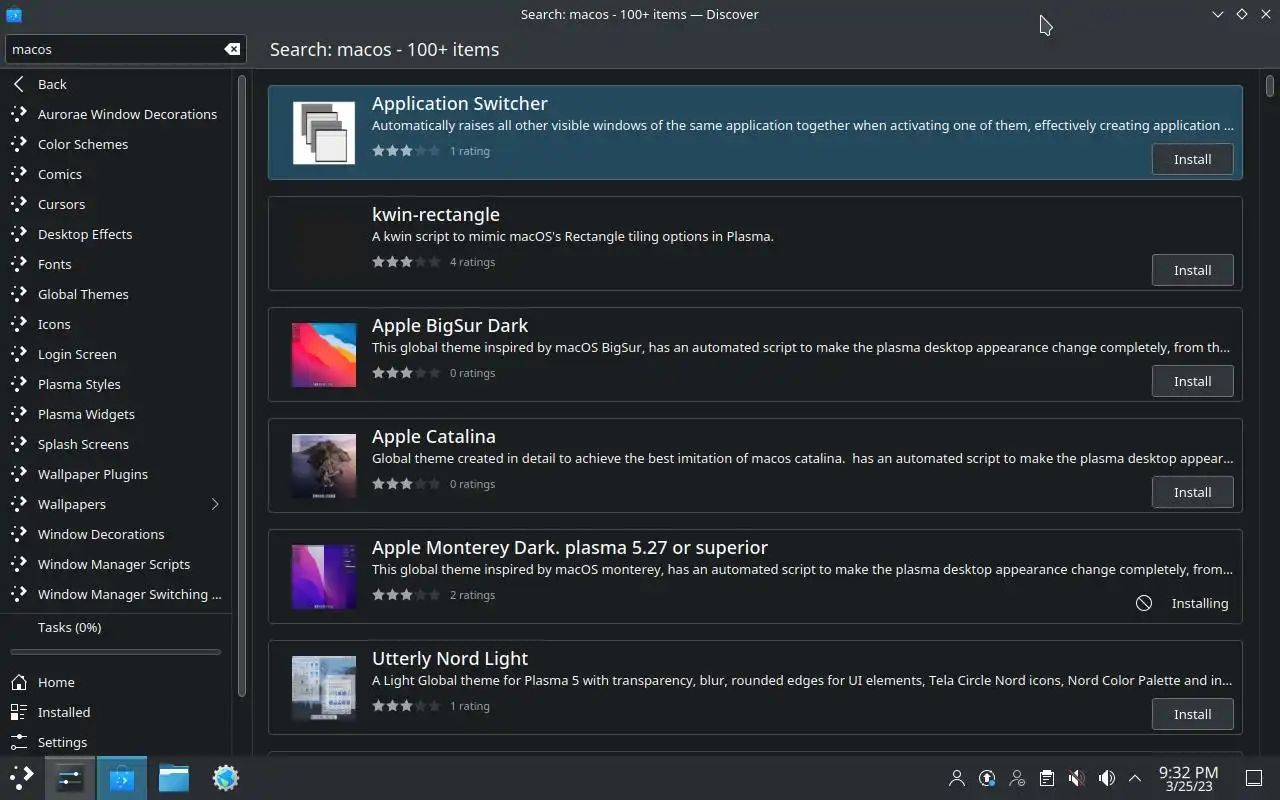
Task: Install kwin-rectangle
Action: pyautogui.click(x=1192, y=270)
